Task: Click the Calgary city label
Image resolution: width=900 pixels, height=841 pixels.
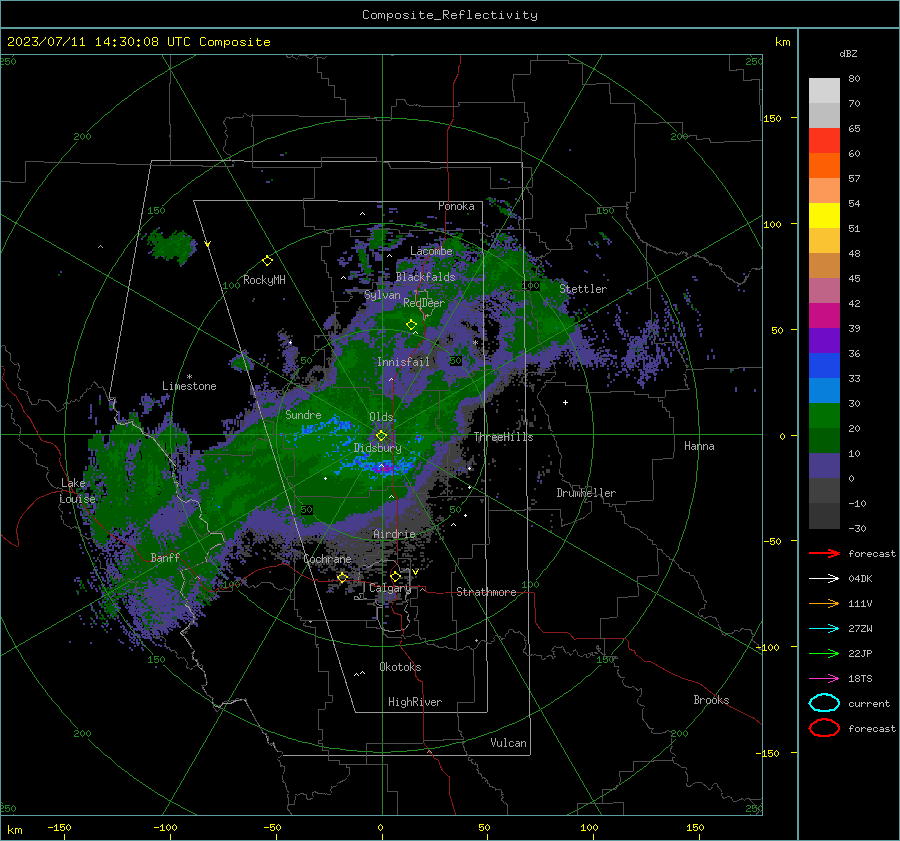Action: click(x=390, y=588)
